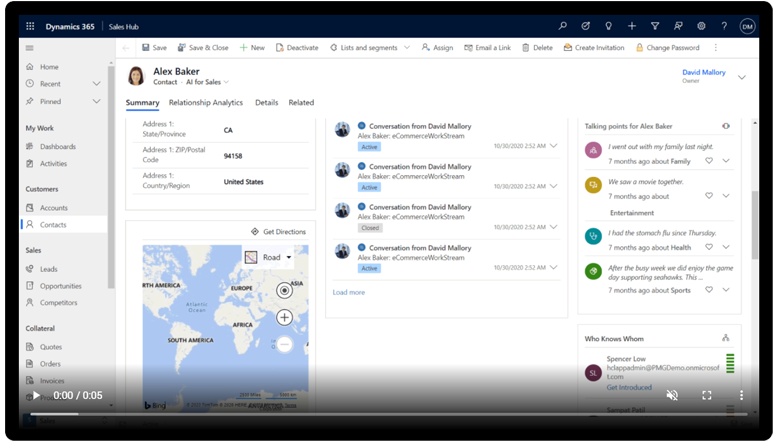774x441 pixels.
Task: Open the command bar overflow dots
Action: click(716, 48)
